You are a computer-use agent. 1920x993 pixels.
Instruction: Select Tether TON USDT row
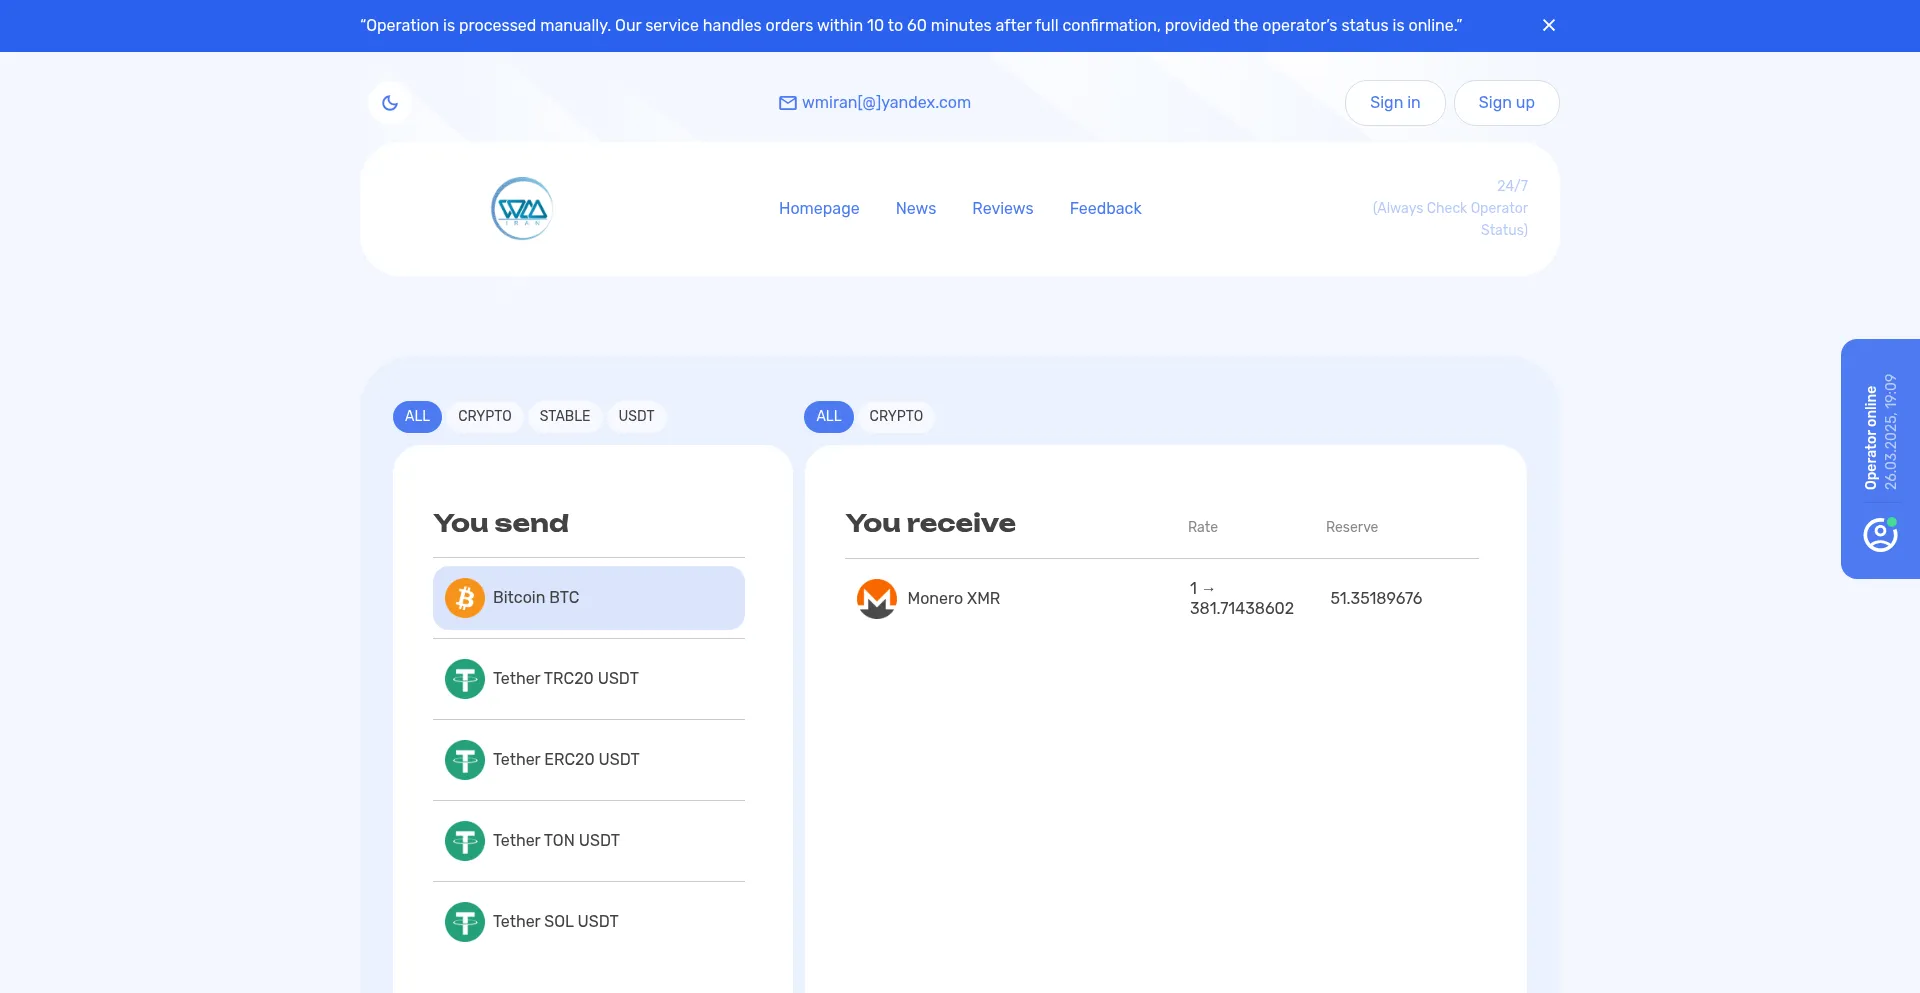click(x=589, y=841)
